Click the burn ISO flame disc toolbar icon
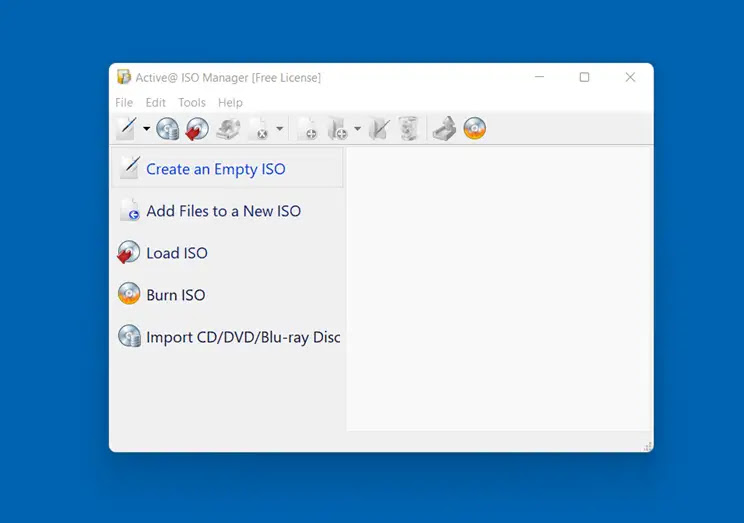 tap(474, 129)
